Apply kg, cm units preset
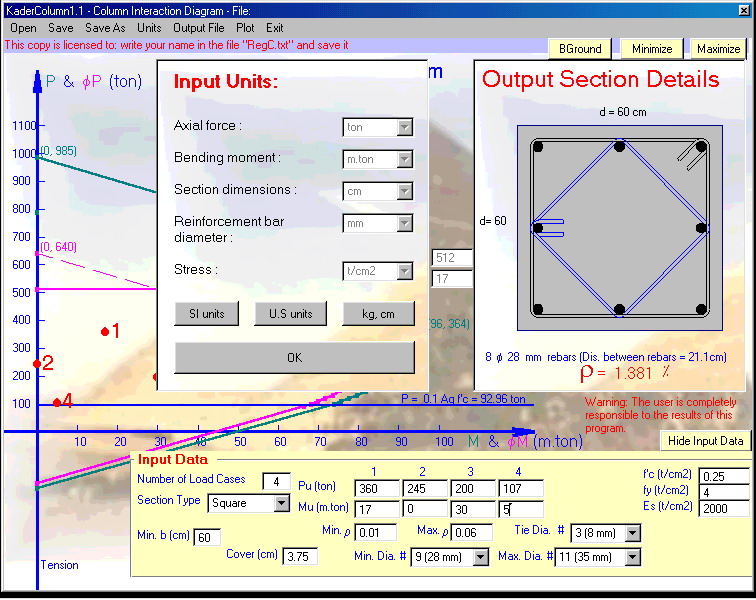 pos(378,314)
